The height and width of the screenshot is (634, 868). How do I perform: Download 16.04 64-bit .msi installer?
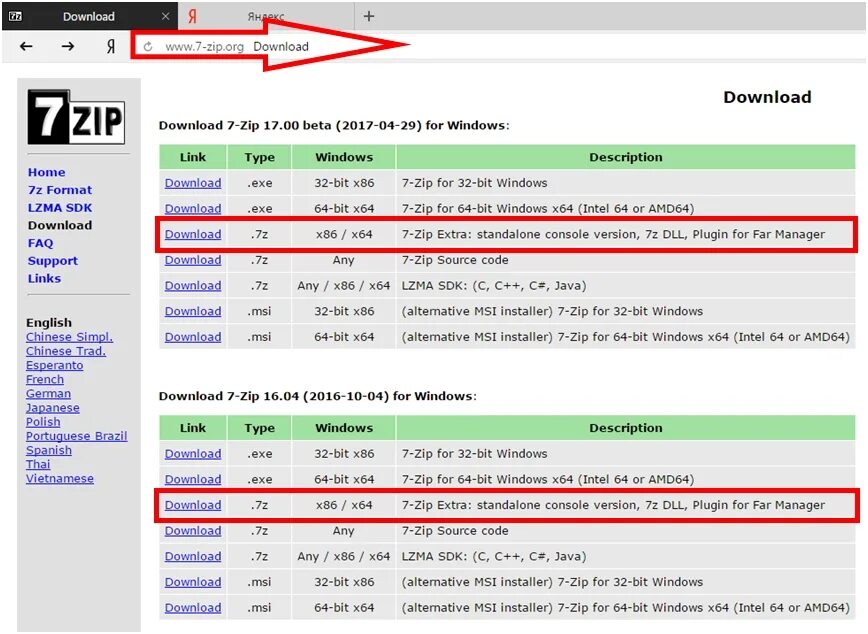pyautogui.click(x=193, y=607)
